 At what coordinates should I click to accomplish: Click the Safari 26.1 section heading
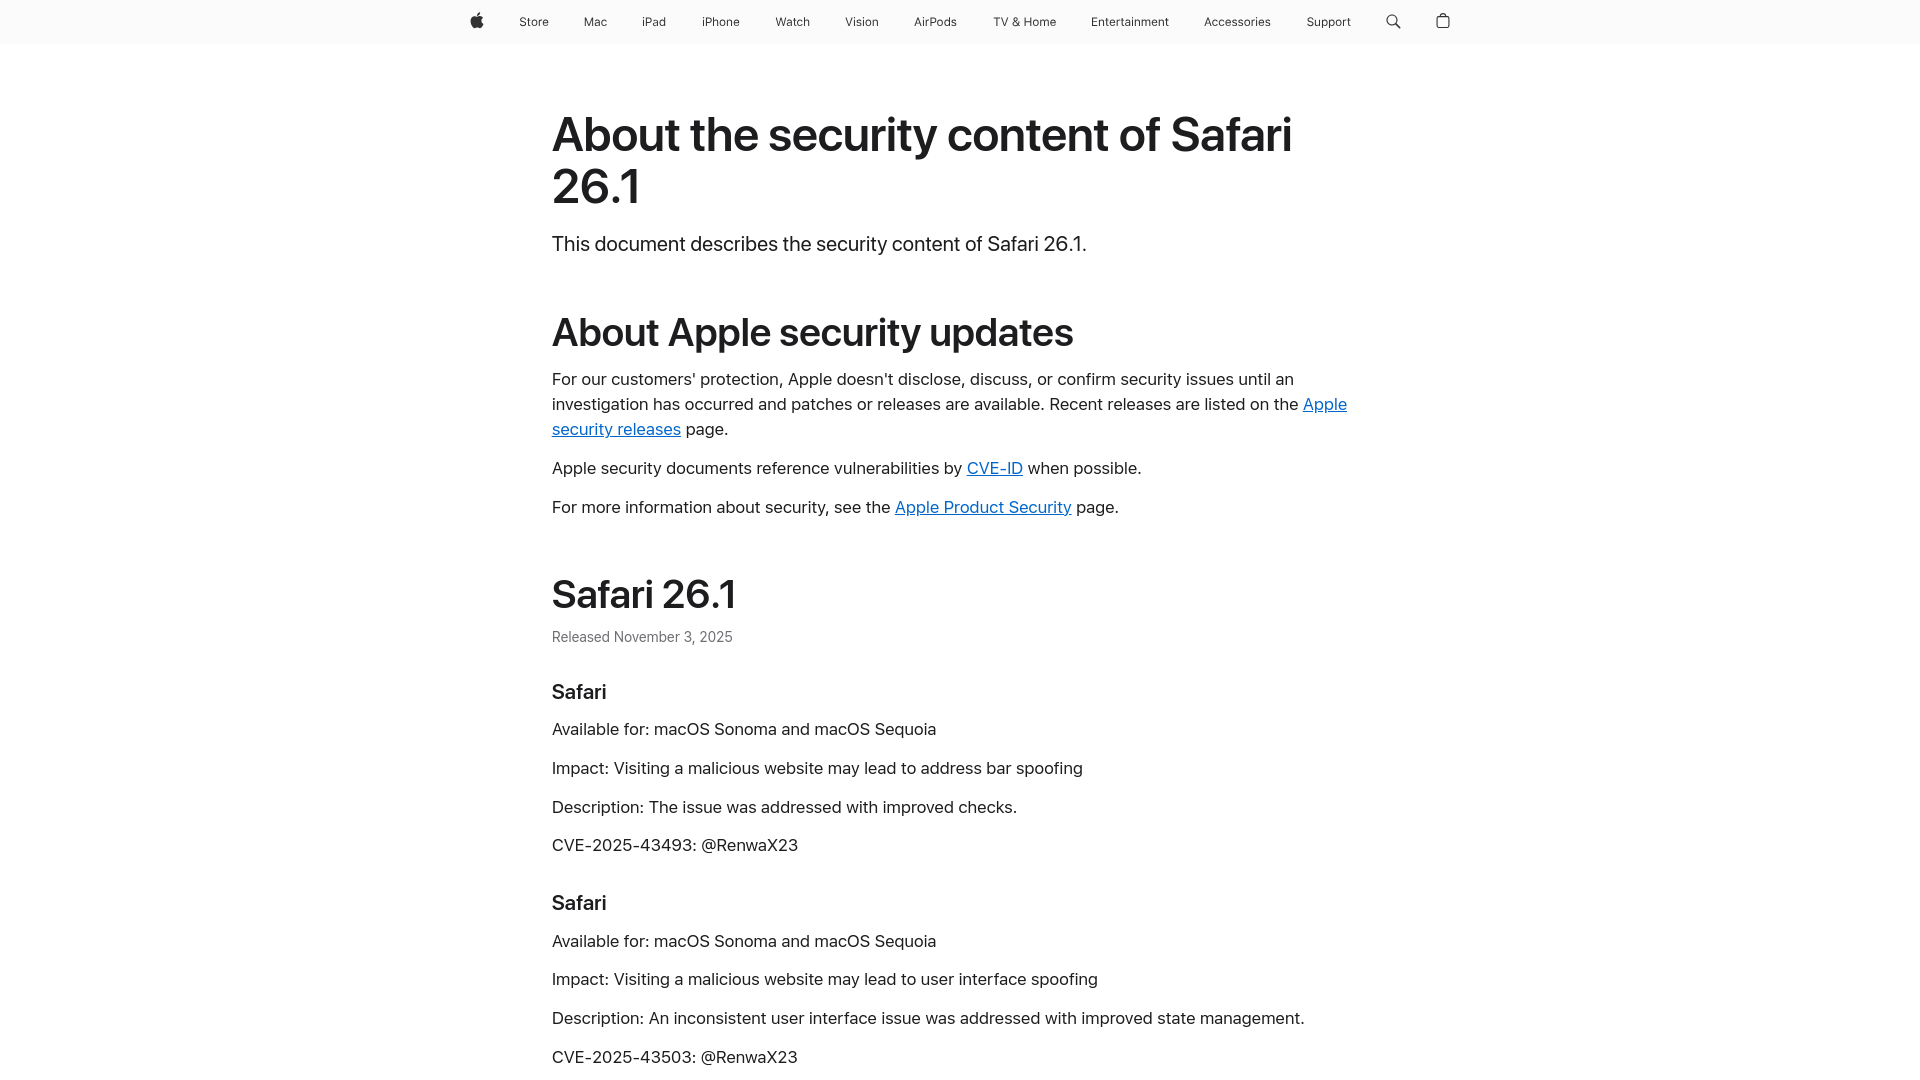point(643,594)
